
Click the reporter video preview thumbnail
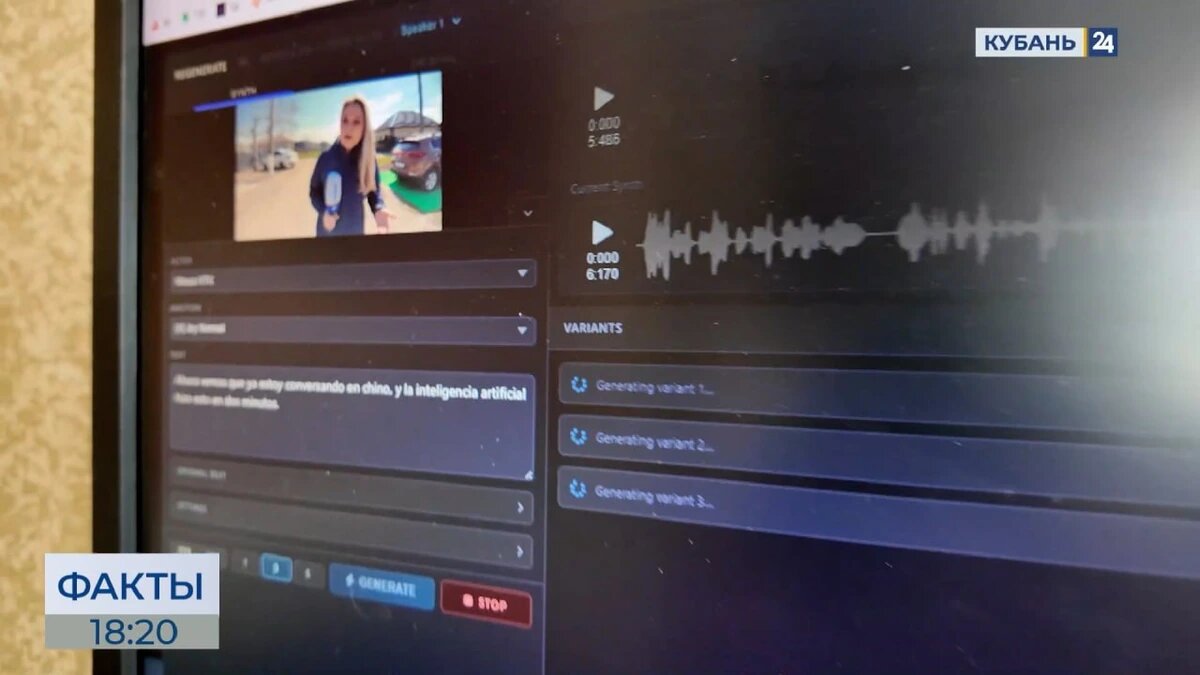pos(337,156)
